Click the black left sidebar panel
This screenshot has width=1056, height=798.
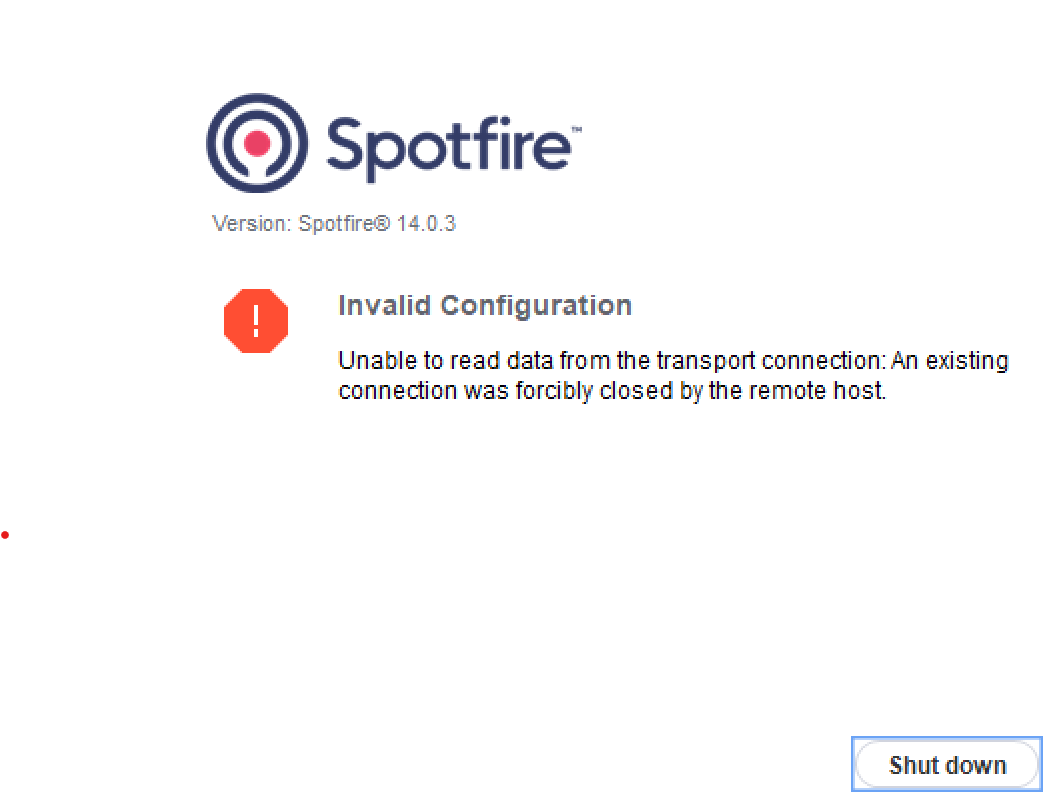pos(58,400)
